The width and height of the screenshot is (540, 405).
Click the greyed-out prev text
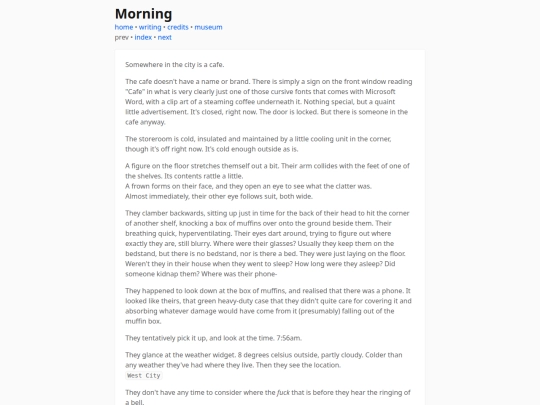coord(122,38)
